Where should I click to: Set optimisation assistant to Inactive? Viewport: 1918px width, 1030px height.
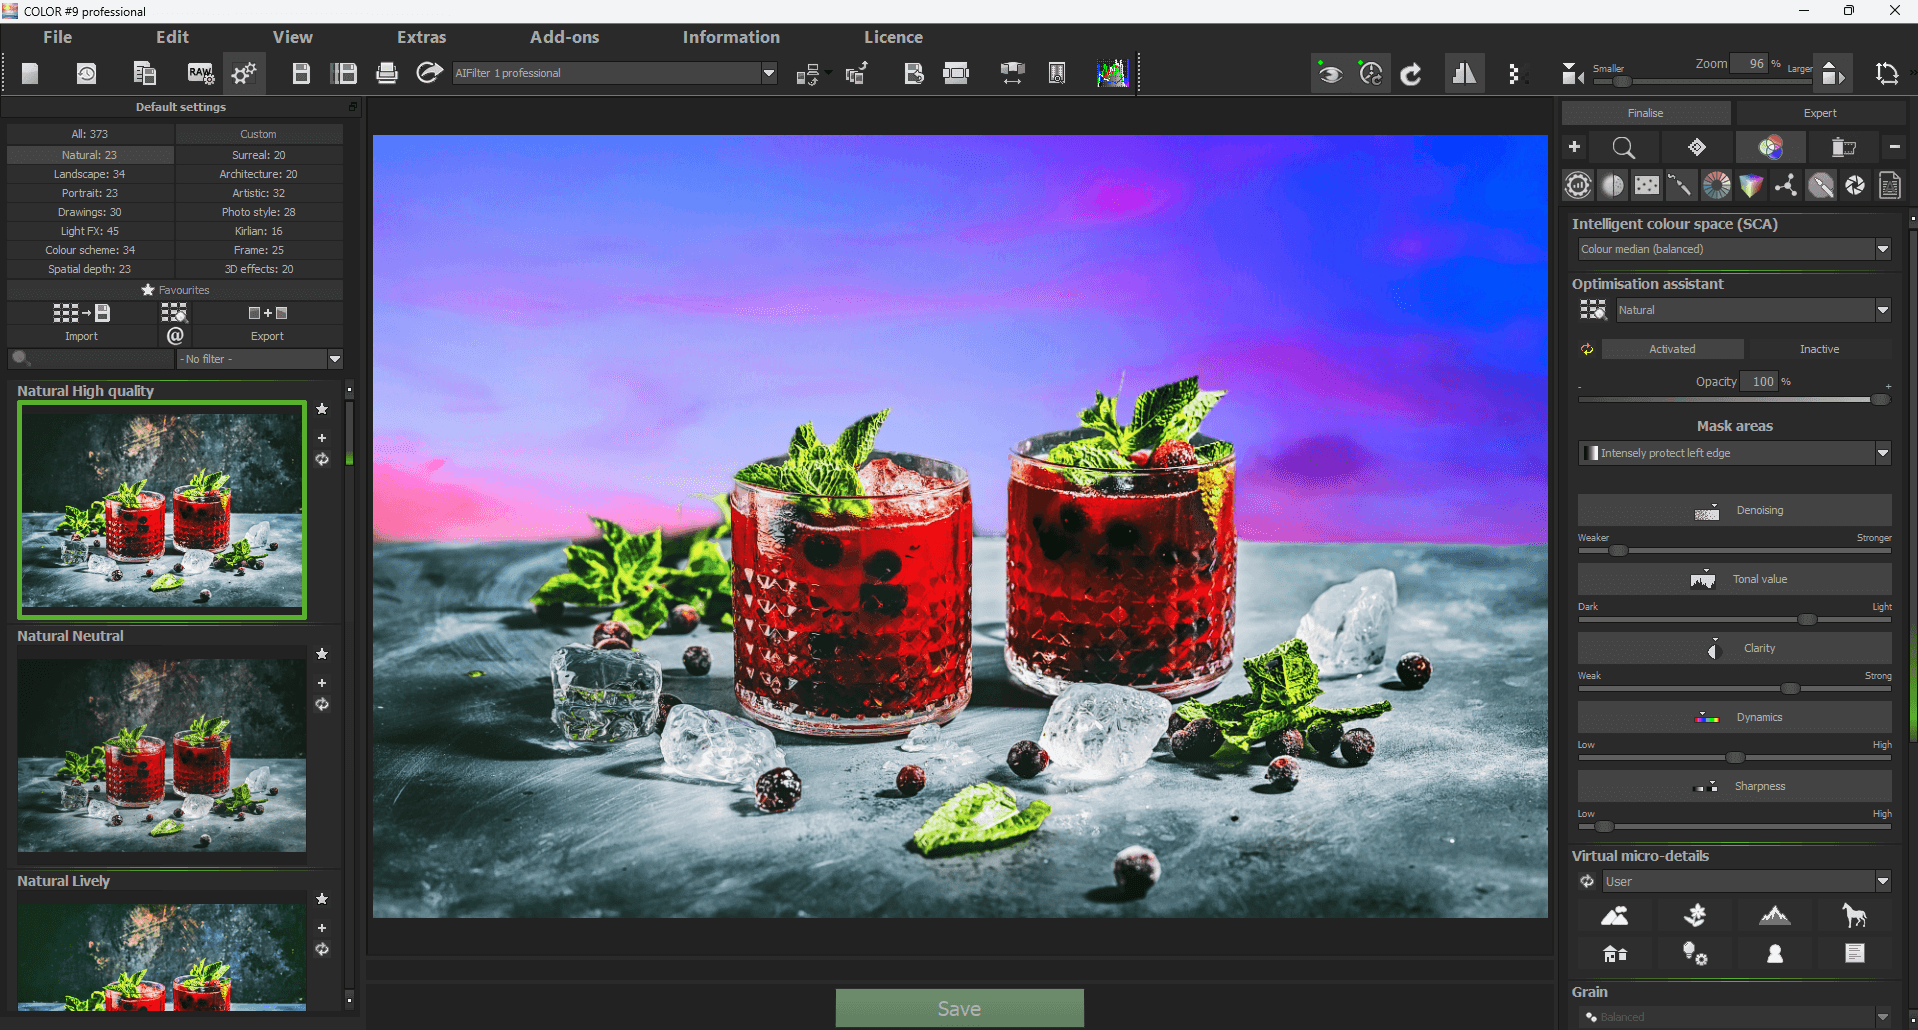(x=1819, y=349)
